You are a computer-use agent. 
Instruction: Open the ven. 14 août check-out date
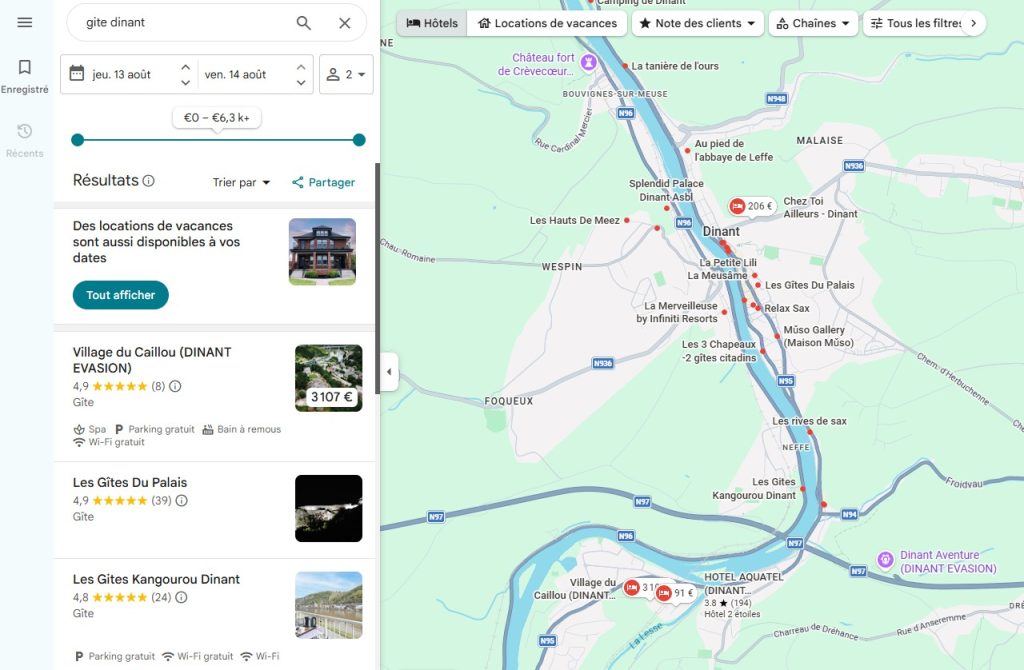coord(235,74)
